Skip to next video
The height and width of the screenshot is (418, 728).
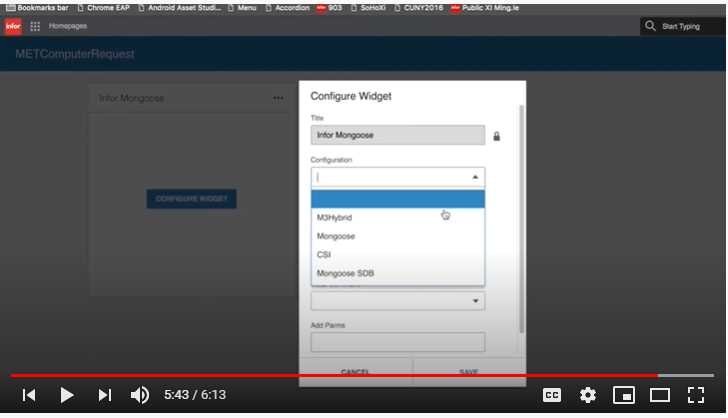pos(105,395)
